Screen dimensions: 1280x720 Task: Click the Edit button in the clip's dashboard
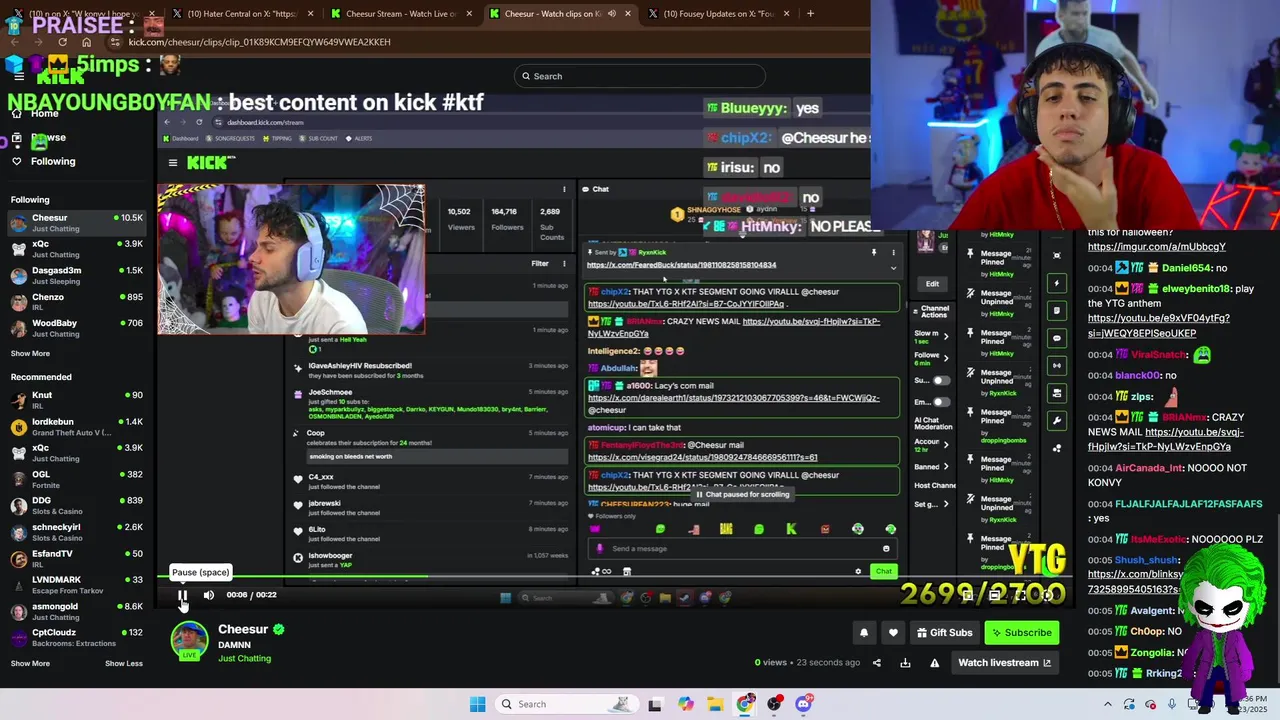(x=932, y=284)
